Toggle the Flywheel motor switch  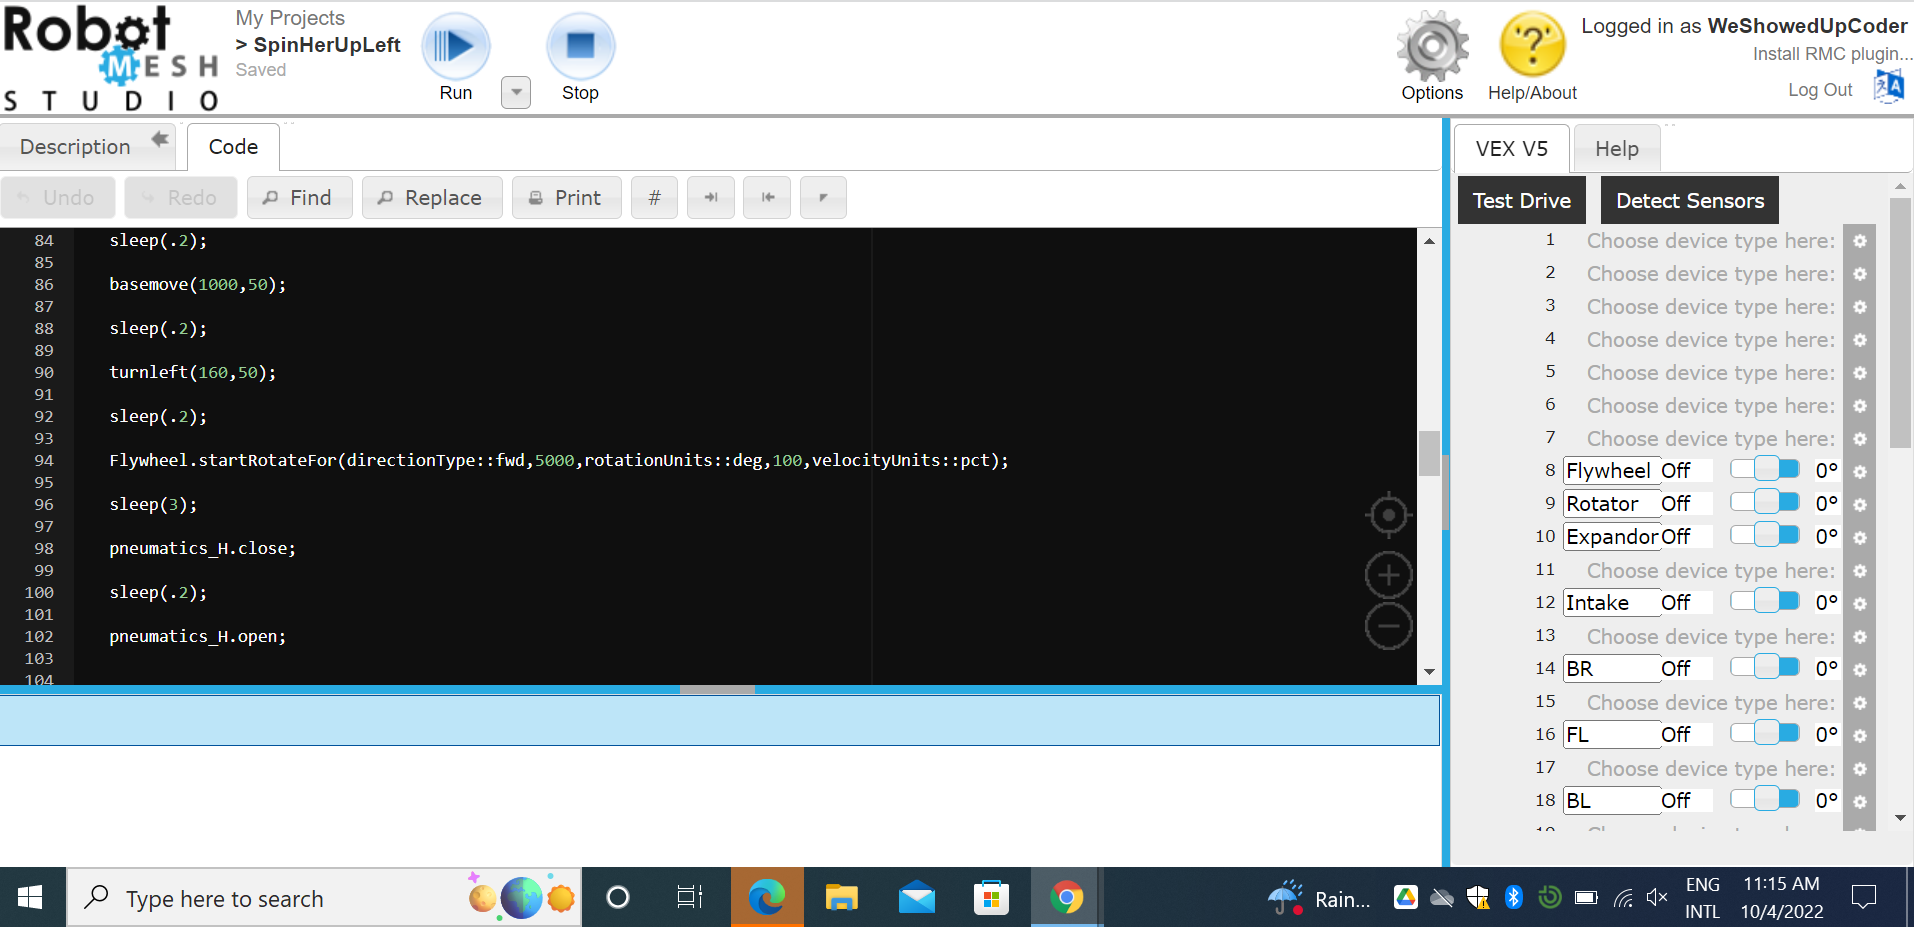coord(1765,469)
